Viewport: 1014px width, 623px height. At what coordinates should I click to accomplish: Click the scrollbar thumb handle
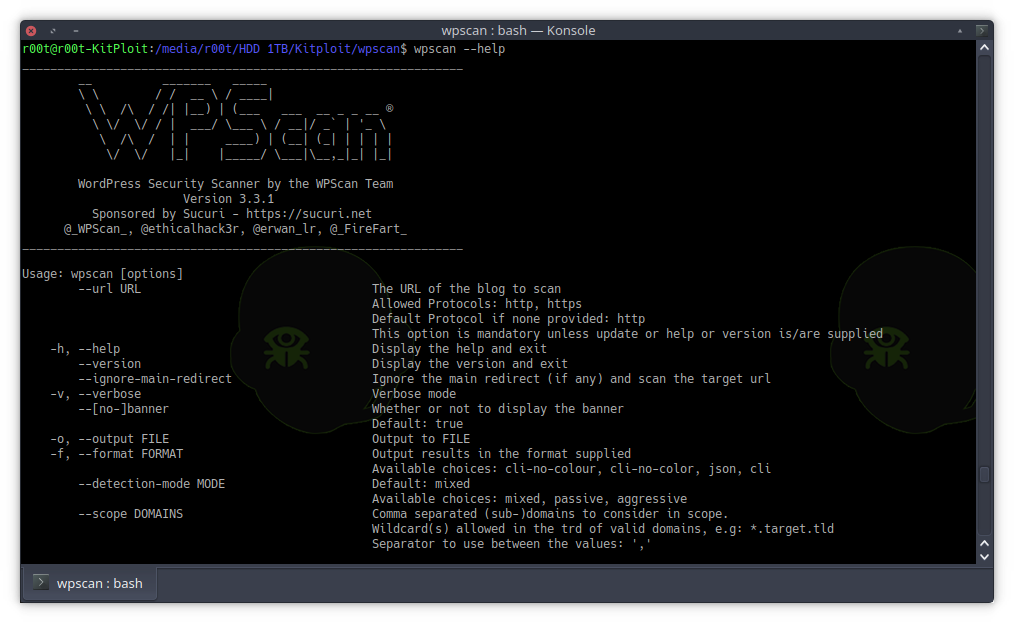[x=984, y=474]
